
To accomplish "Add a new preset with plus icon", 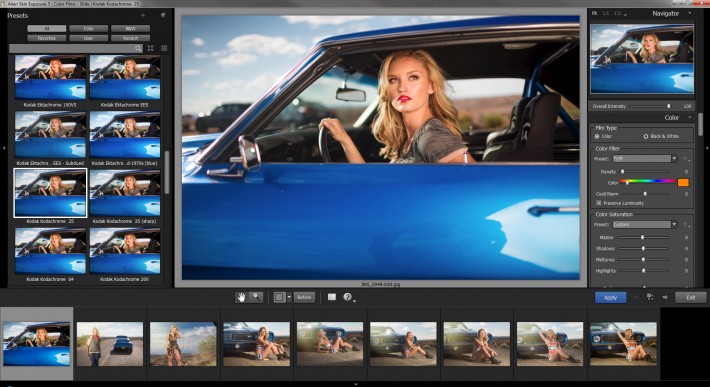I will tap(143, 15).
